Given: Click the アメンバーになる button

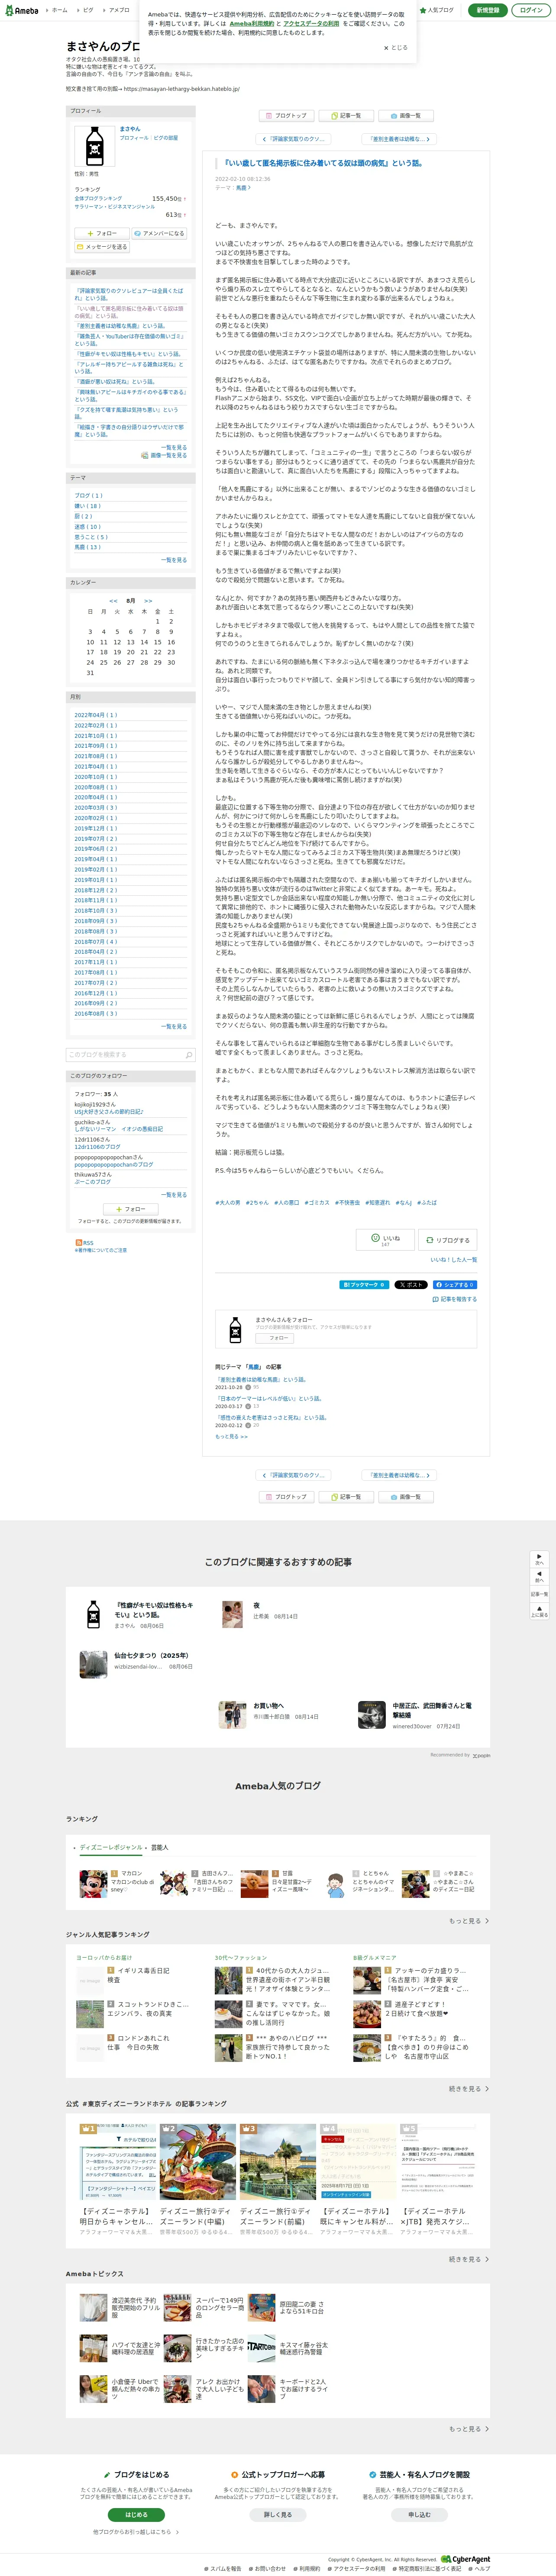Looking at the screenshot, I should [x=160, y=233].
